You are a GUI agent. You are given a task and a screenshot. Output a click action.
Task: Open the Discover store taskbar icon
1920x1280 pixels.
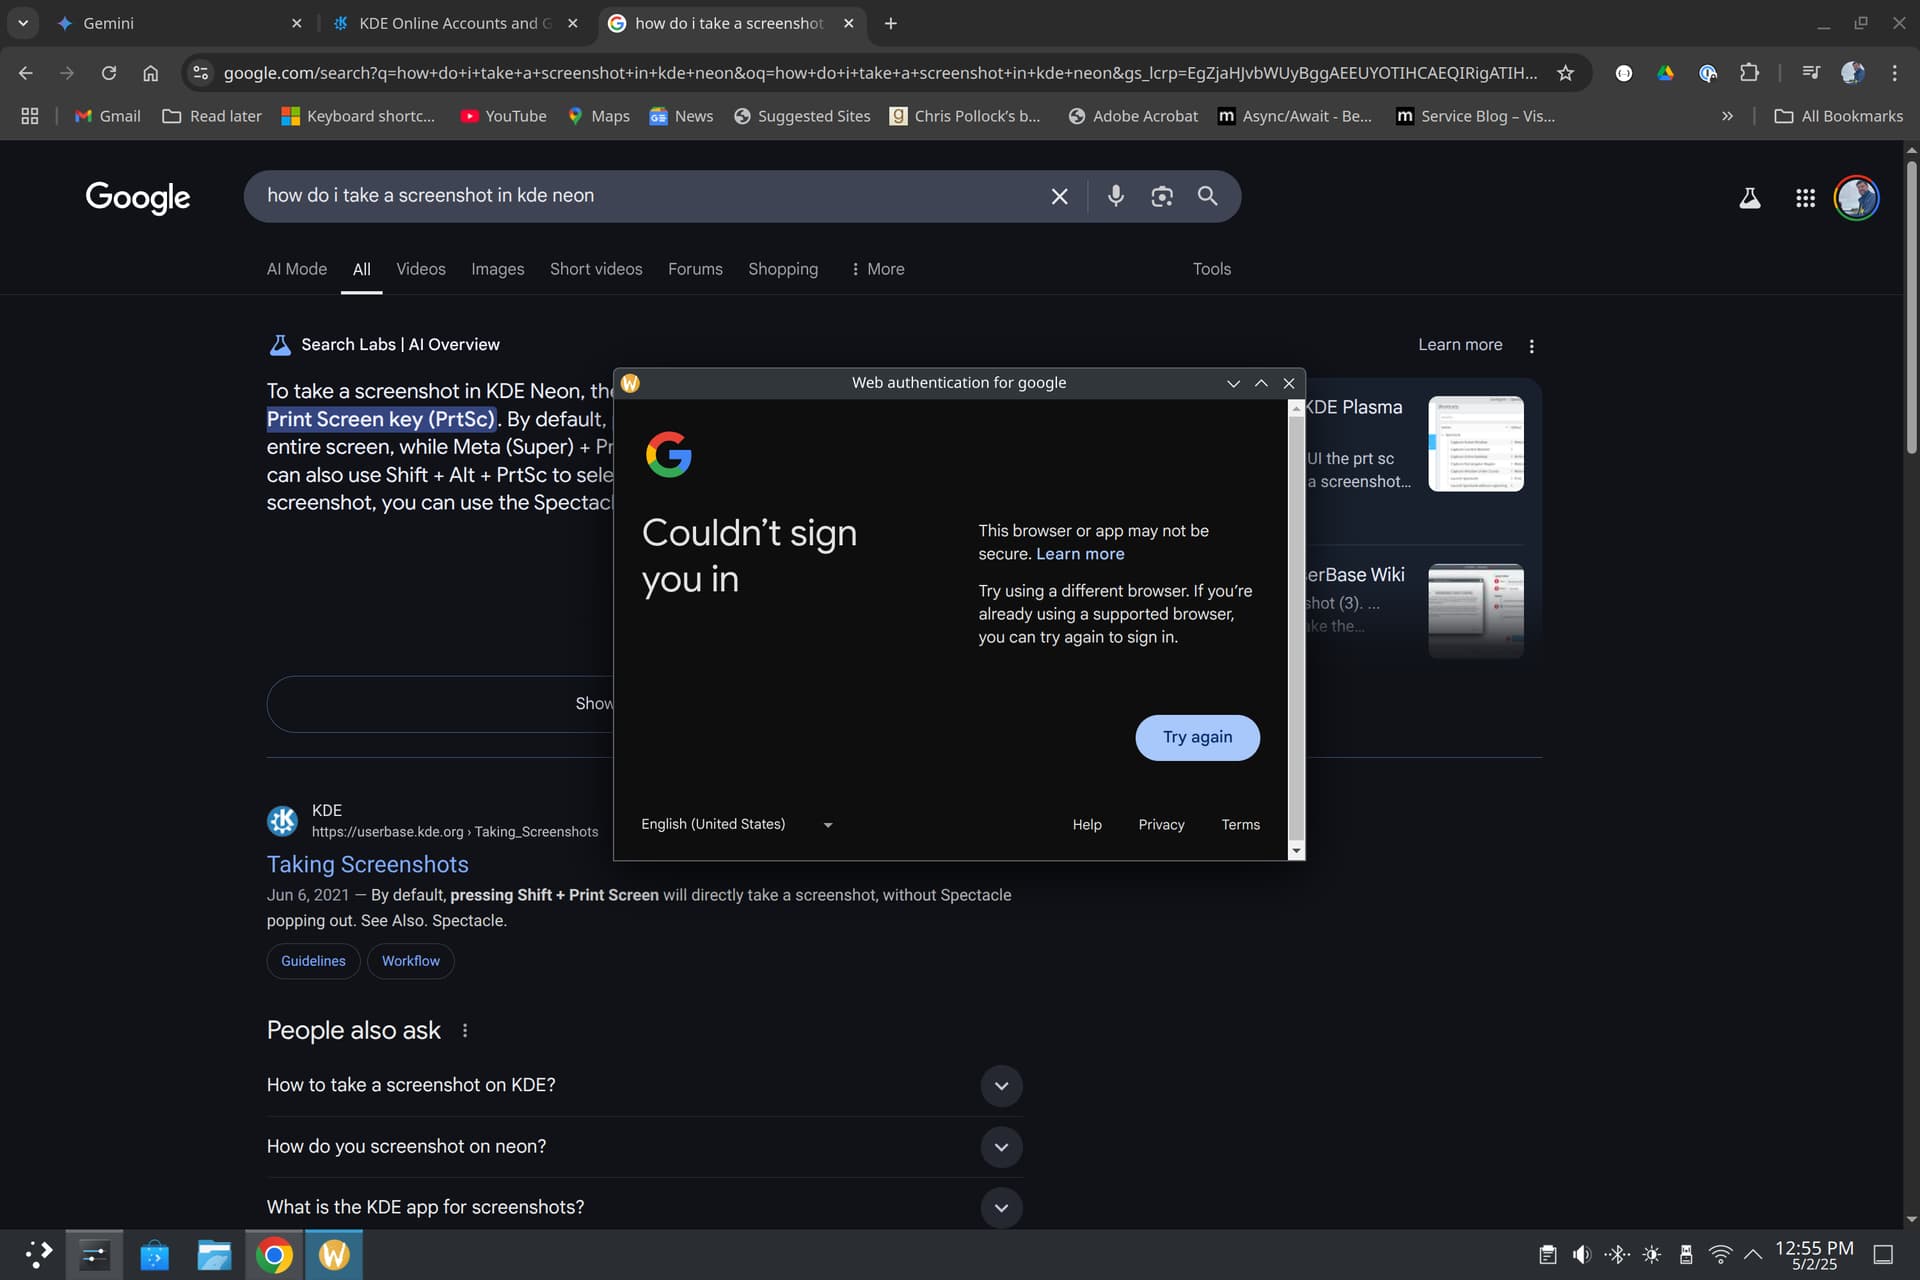tap(154, 1255)
